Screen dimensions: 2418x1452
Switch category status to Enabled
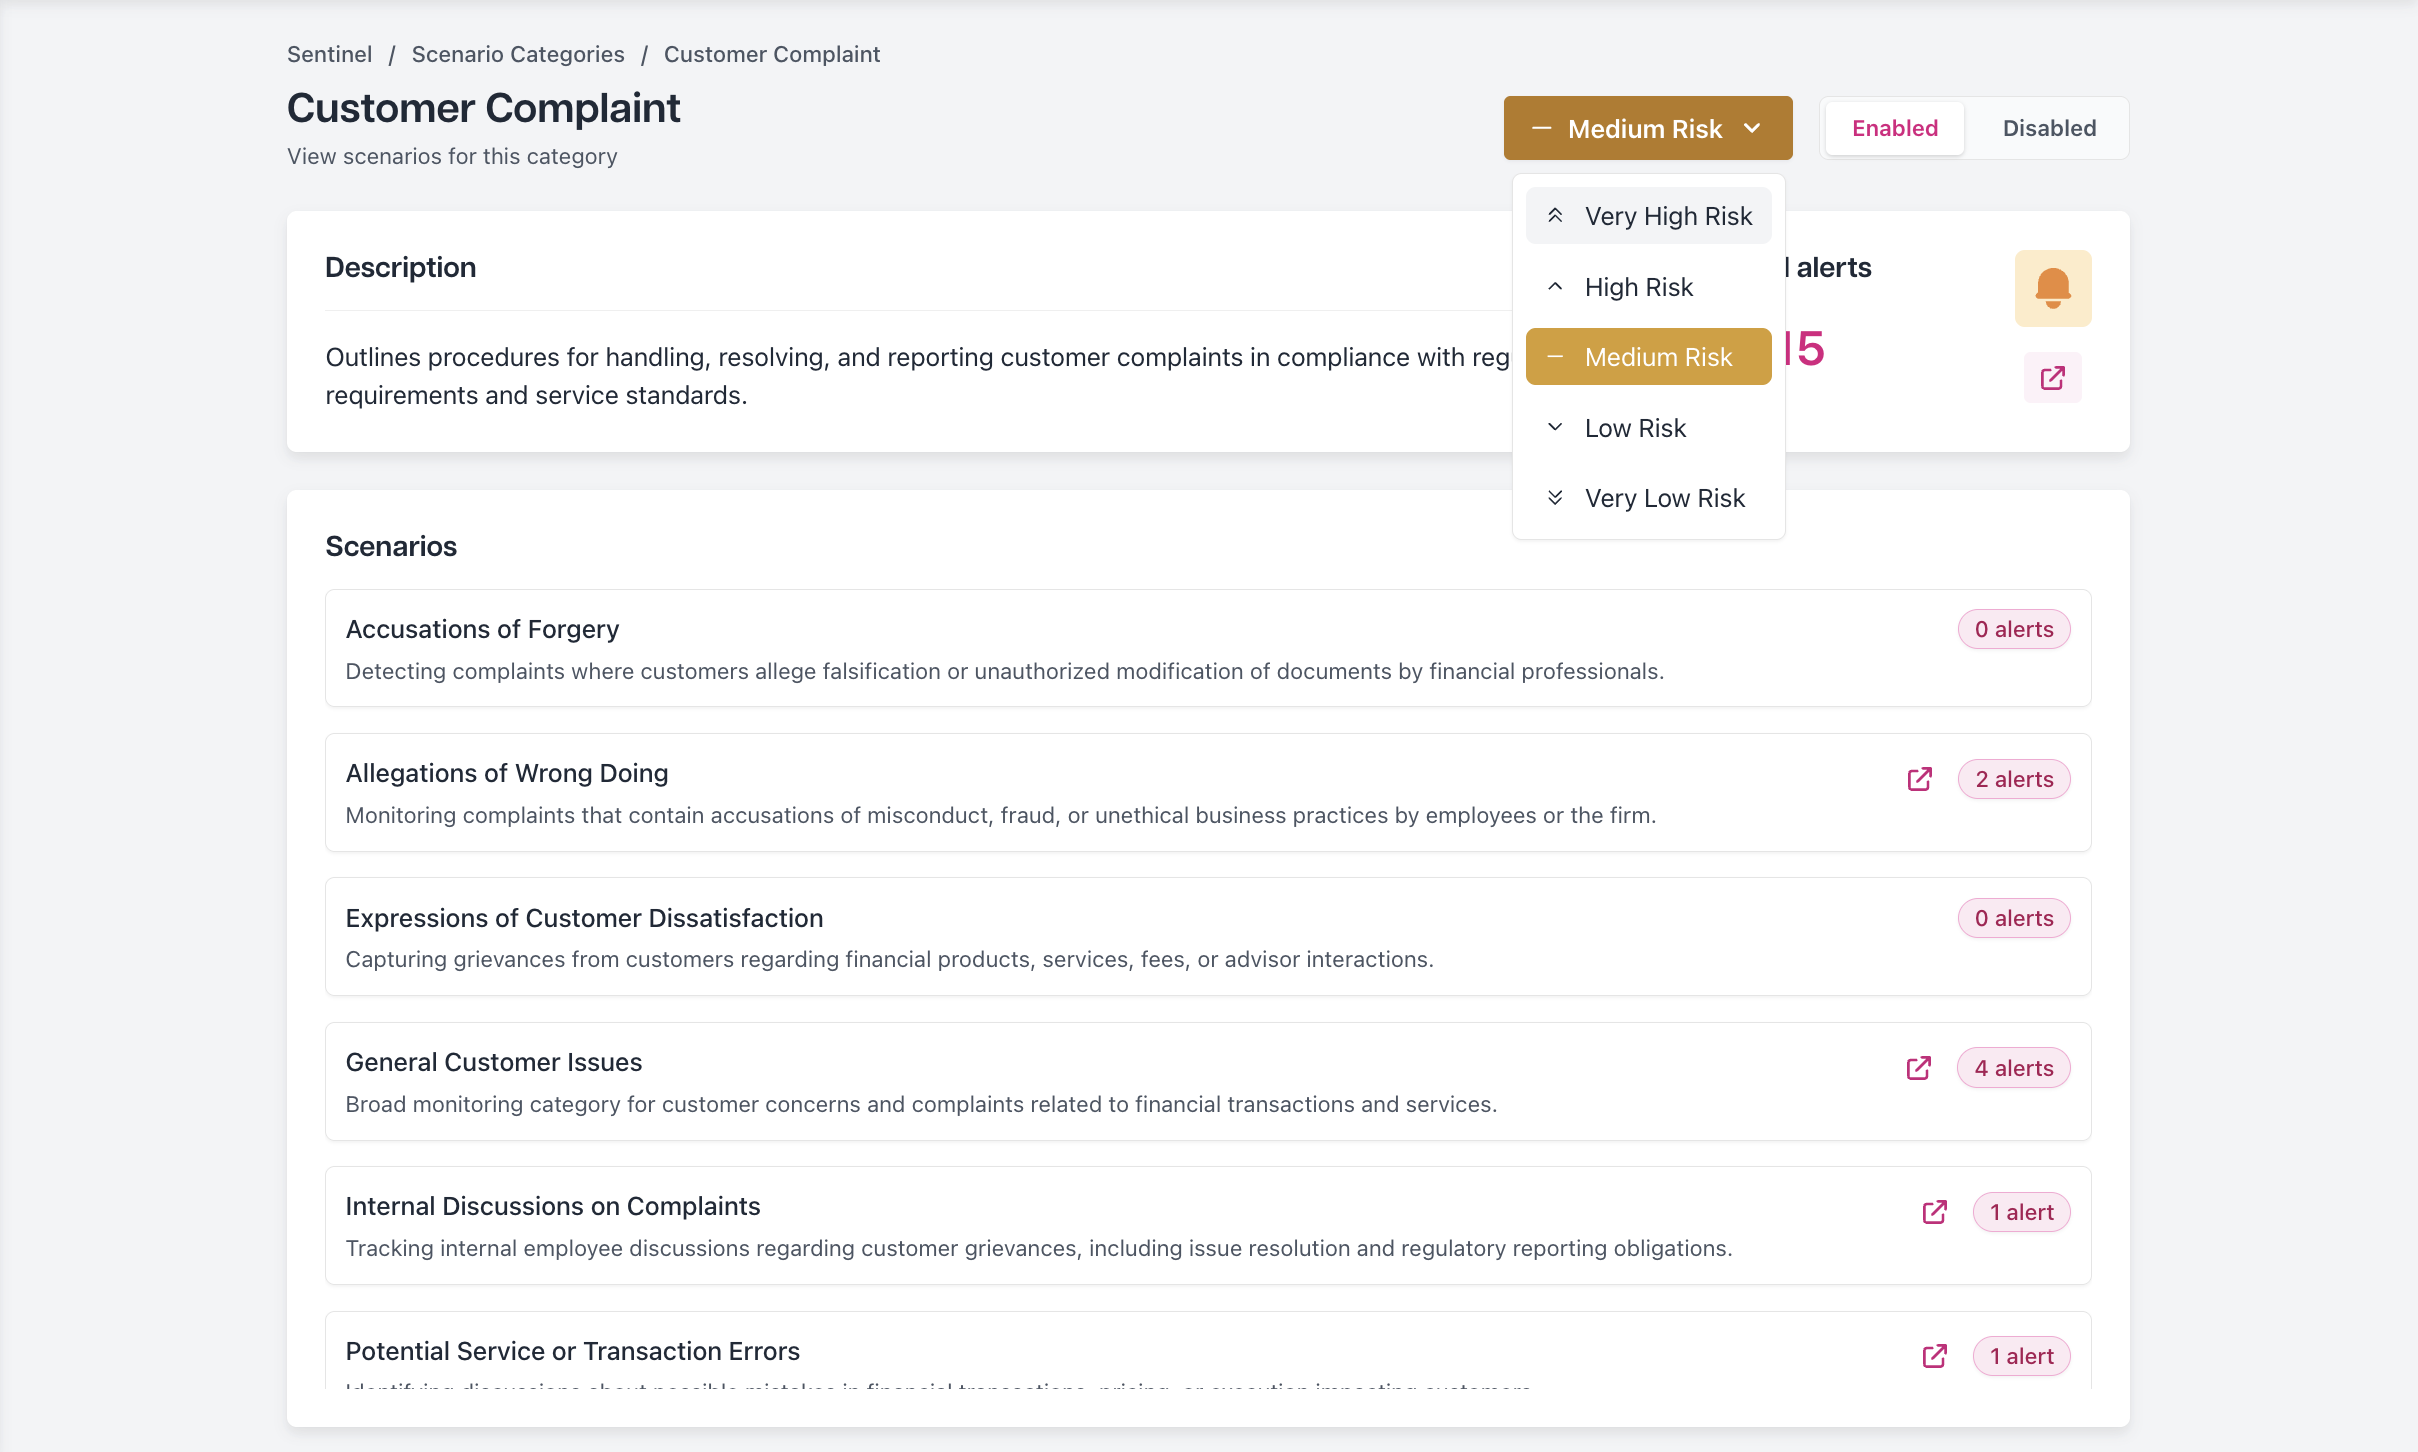pos(1894,128)
